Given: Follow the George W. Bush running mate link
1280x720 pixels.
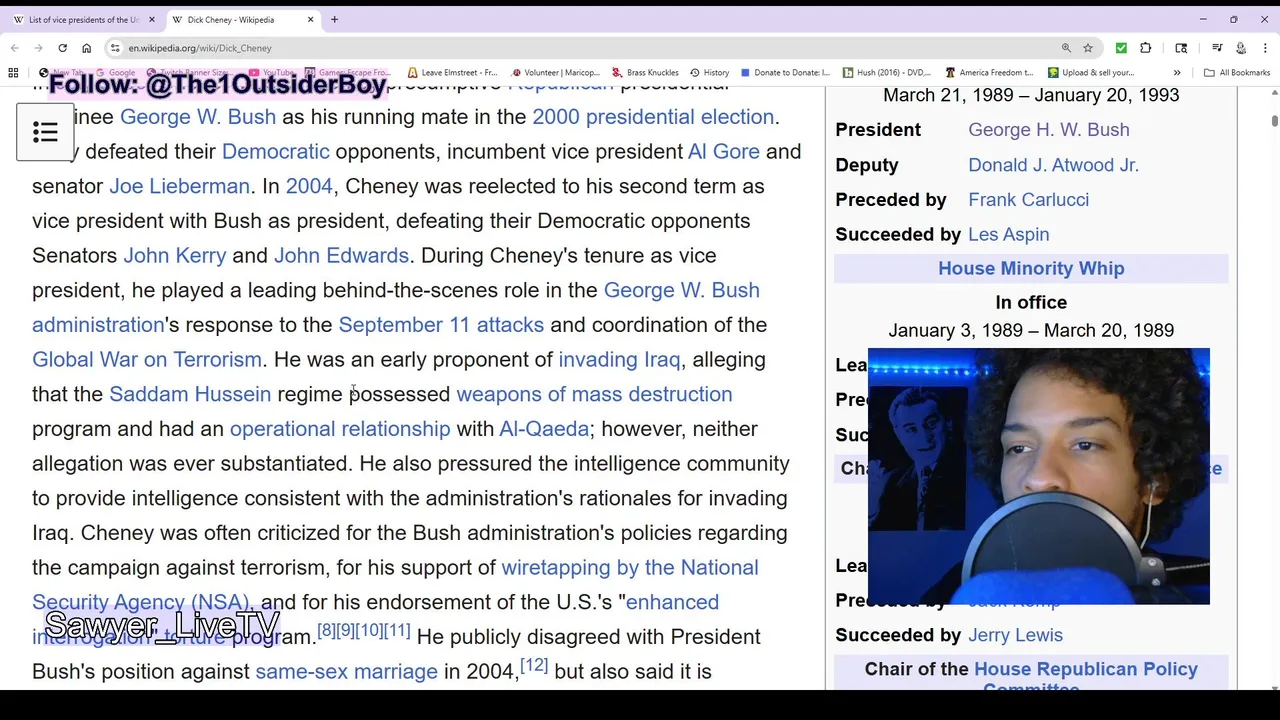Looking at the screenshot, I should pos(198,117).
